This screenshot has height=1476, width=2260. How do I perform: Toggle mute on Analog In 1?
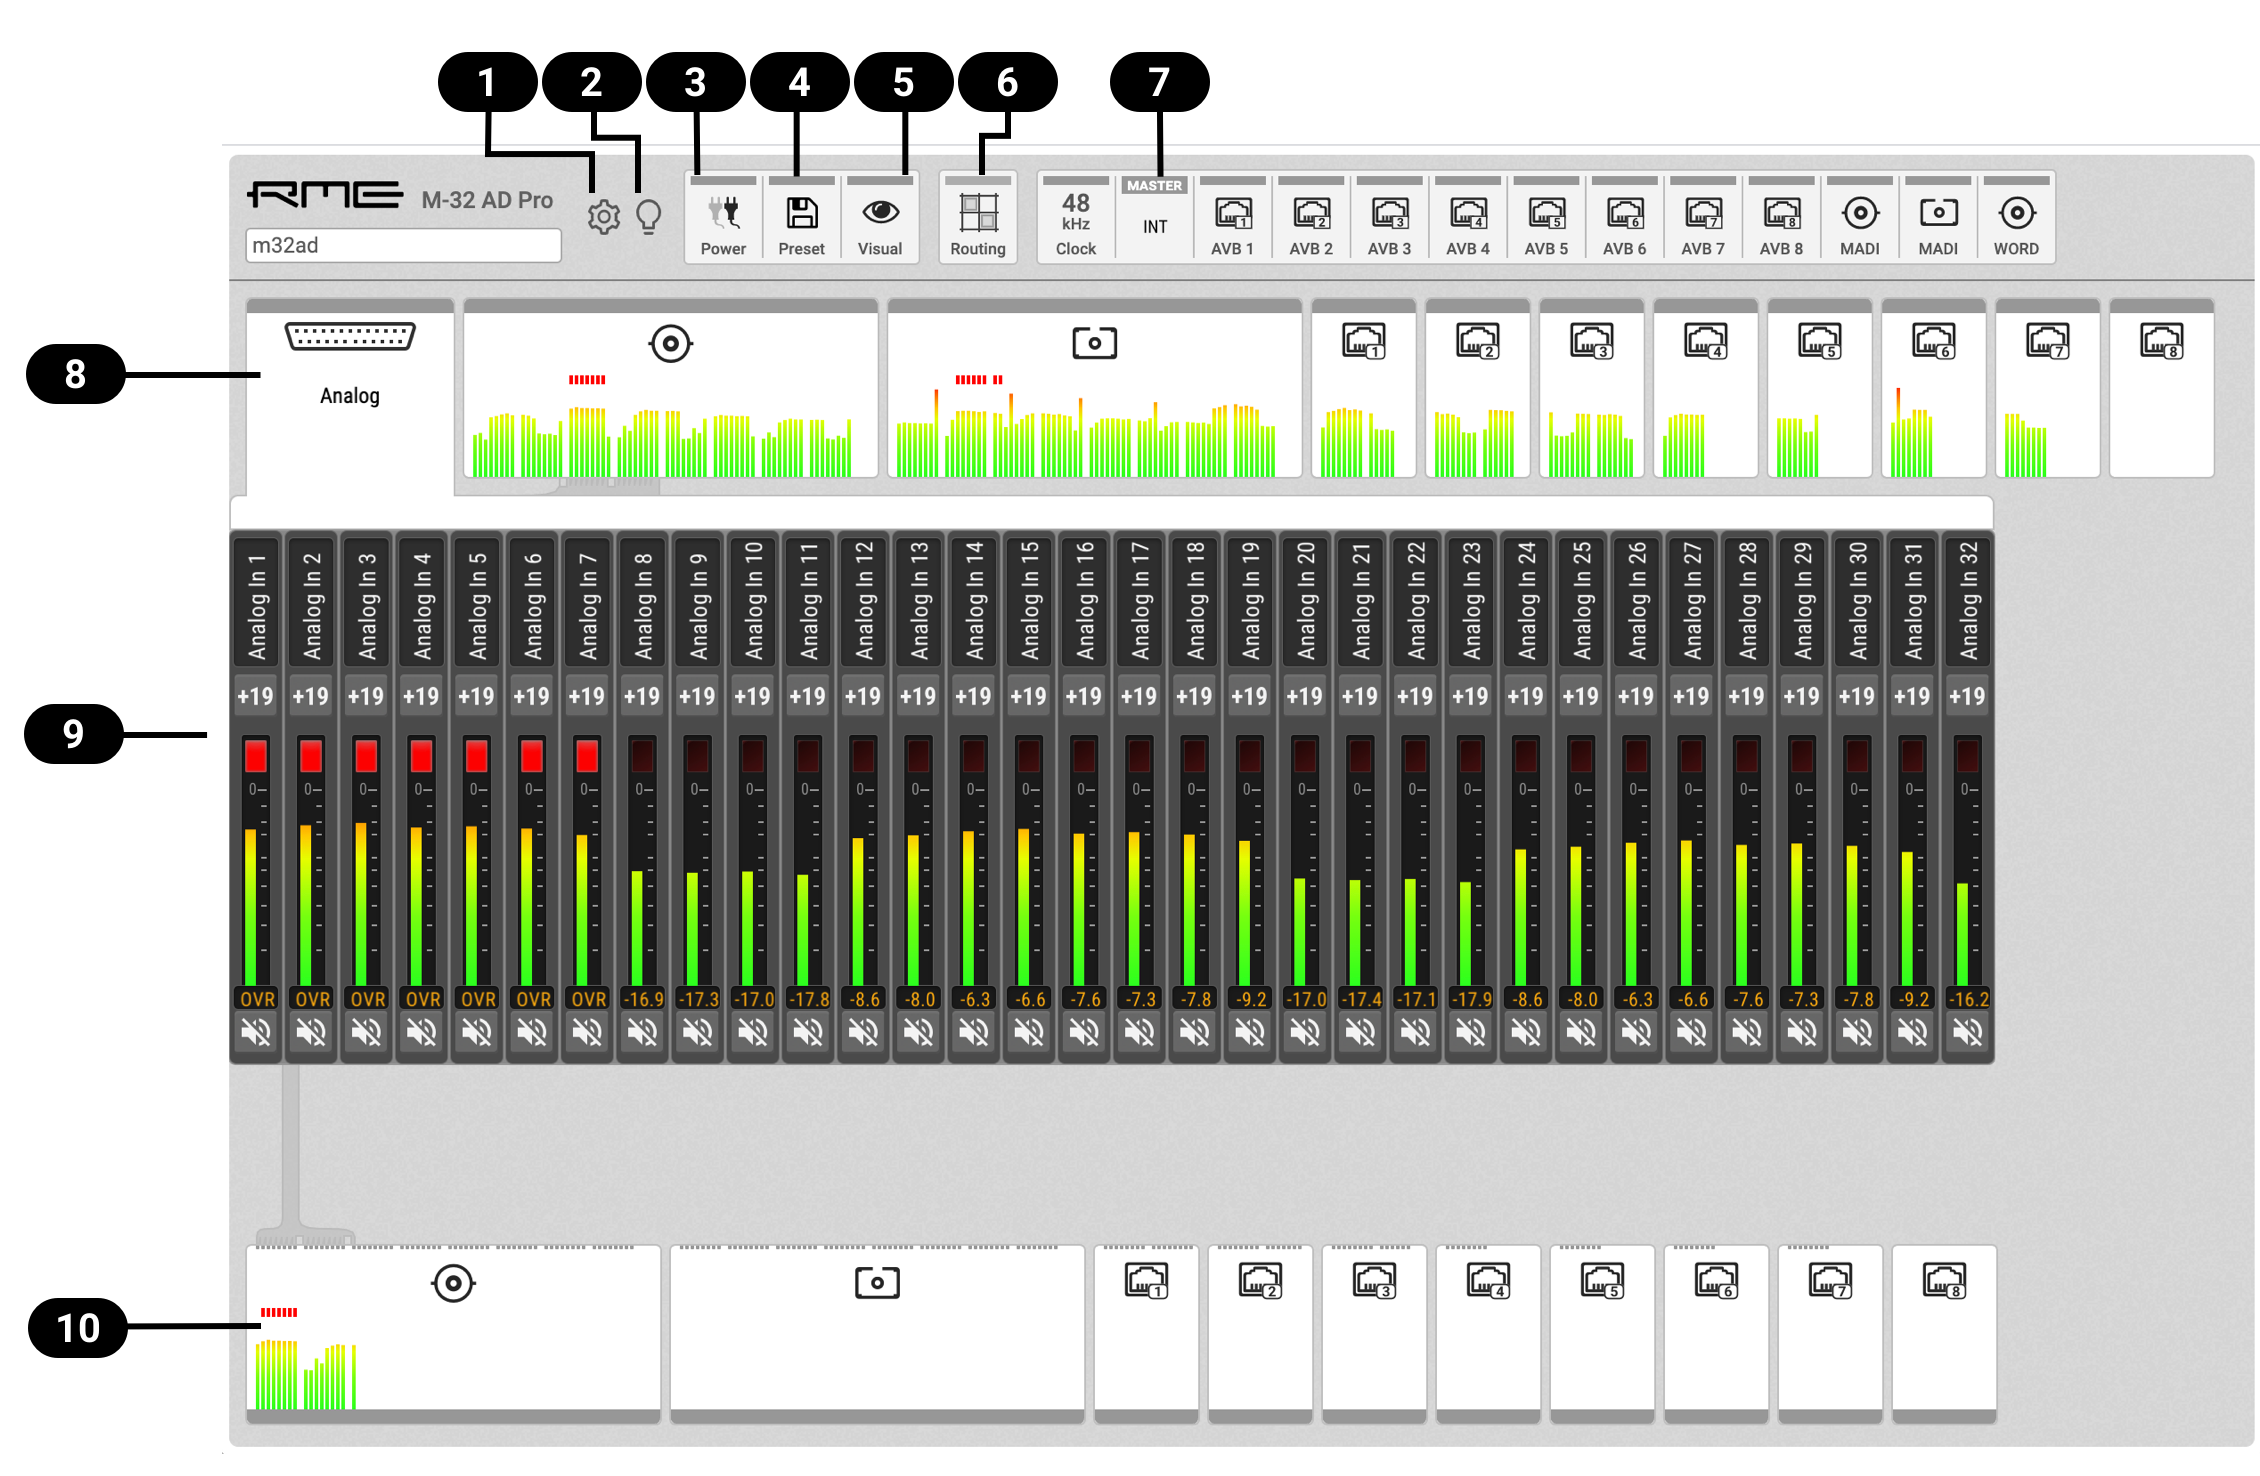tap(257, 1031)
